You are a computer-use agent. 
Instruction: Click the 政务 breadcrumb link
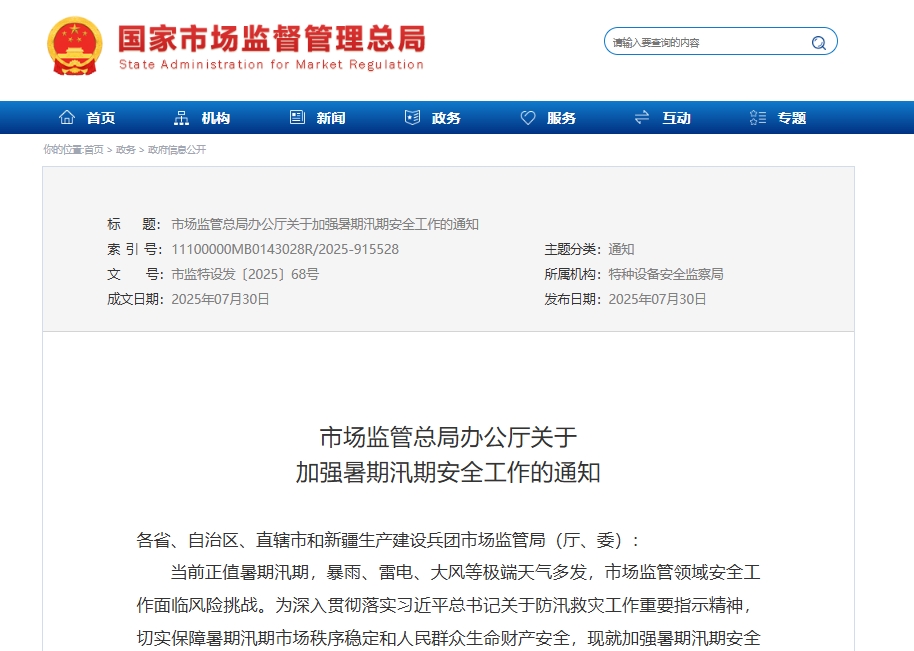pos(125,150)
